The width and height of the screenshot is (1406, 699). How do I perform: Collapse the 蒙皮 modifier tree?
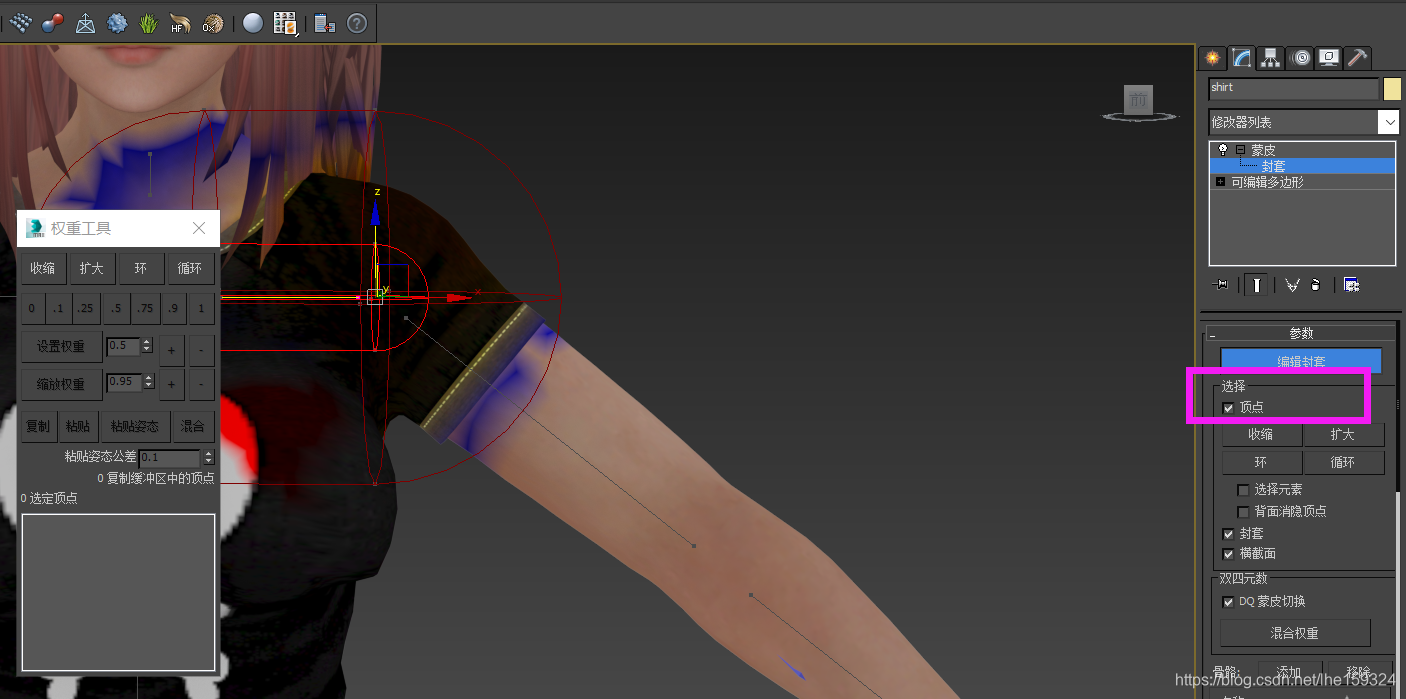click(1240, 150)
